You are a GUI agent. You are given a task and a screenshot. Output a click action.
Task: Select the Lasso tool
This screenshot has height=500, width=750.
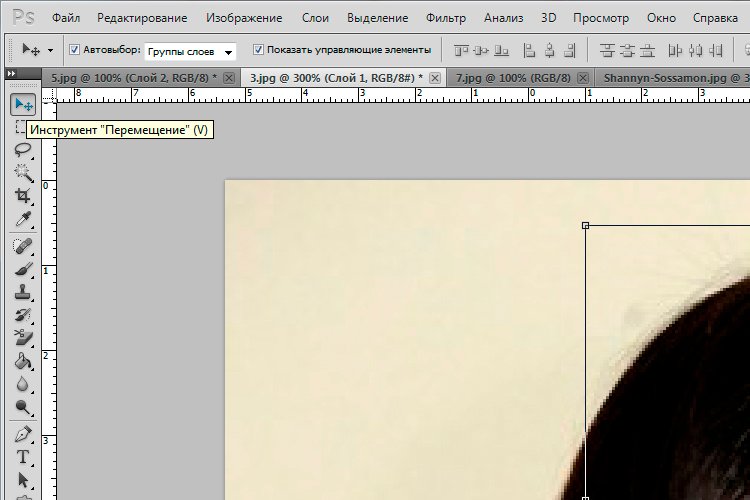click(23, 149)
